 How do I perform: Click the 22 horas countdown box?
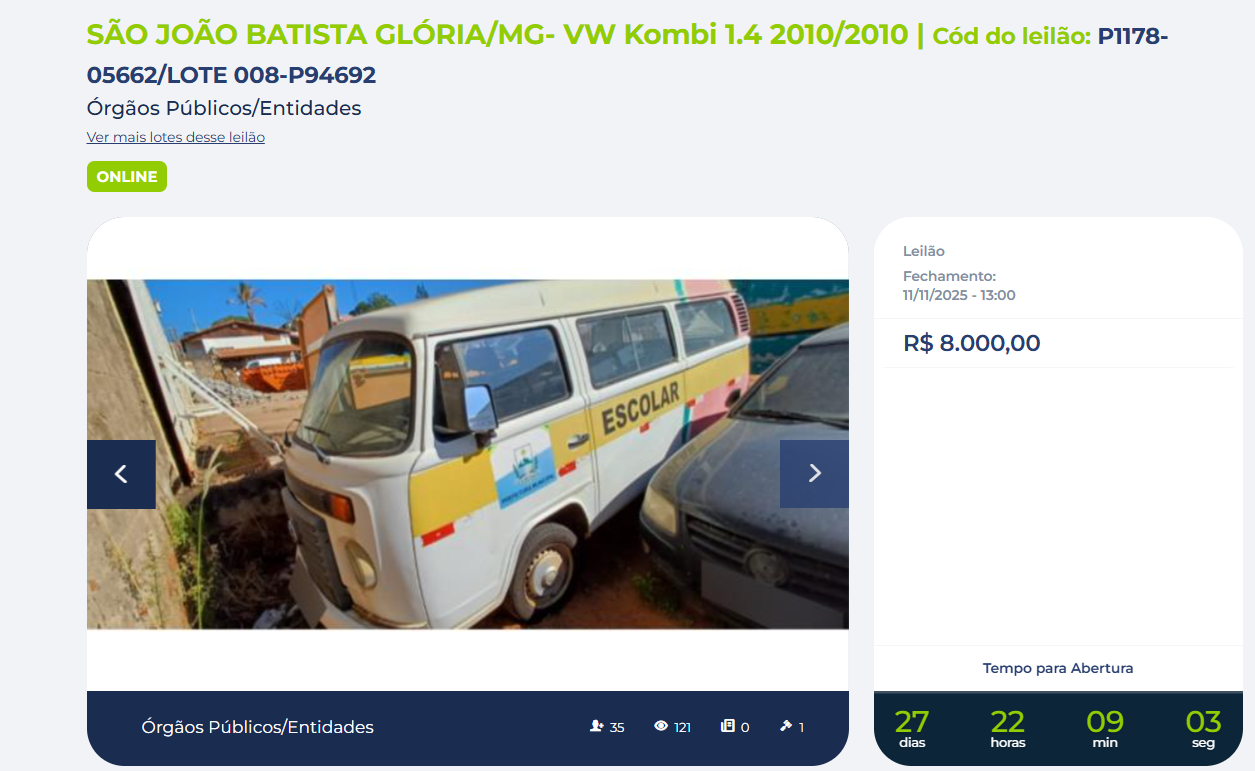(x=1008, y=728)
